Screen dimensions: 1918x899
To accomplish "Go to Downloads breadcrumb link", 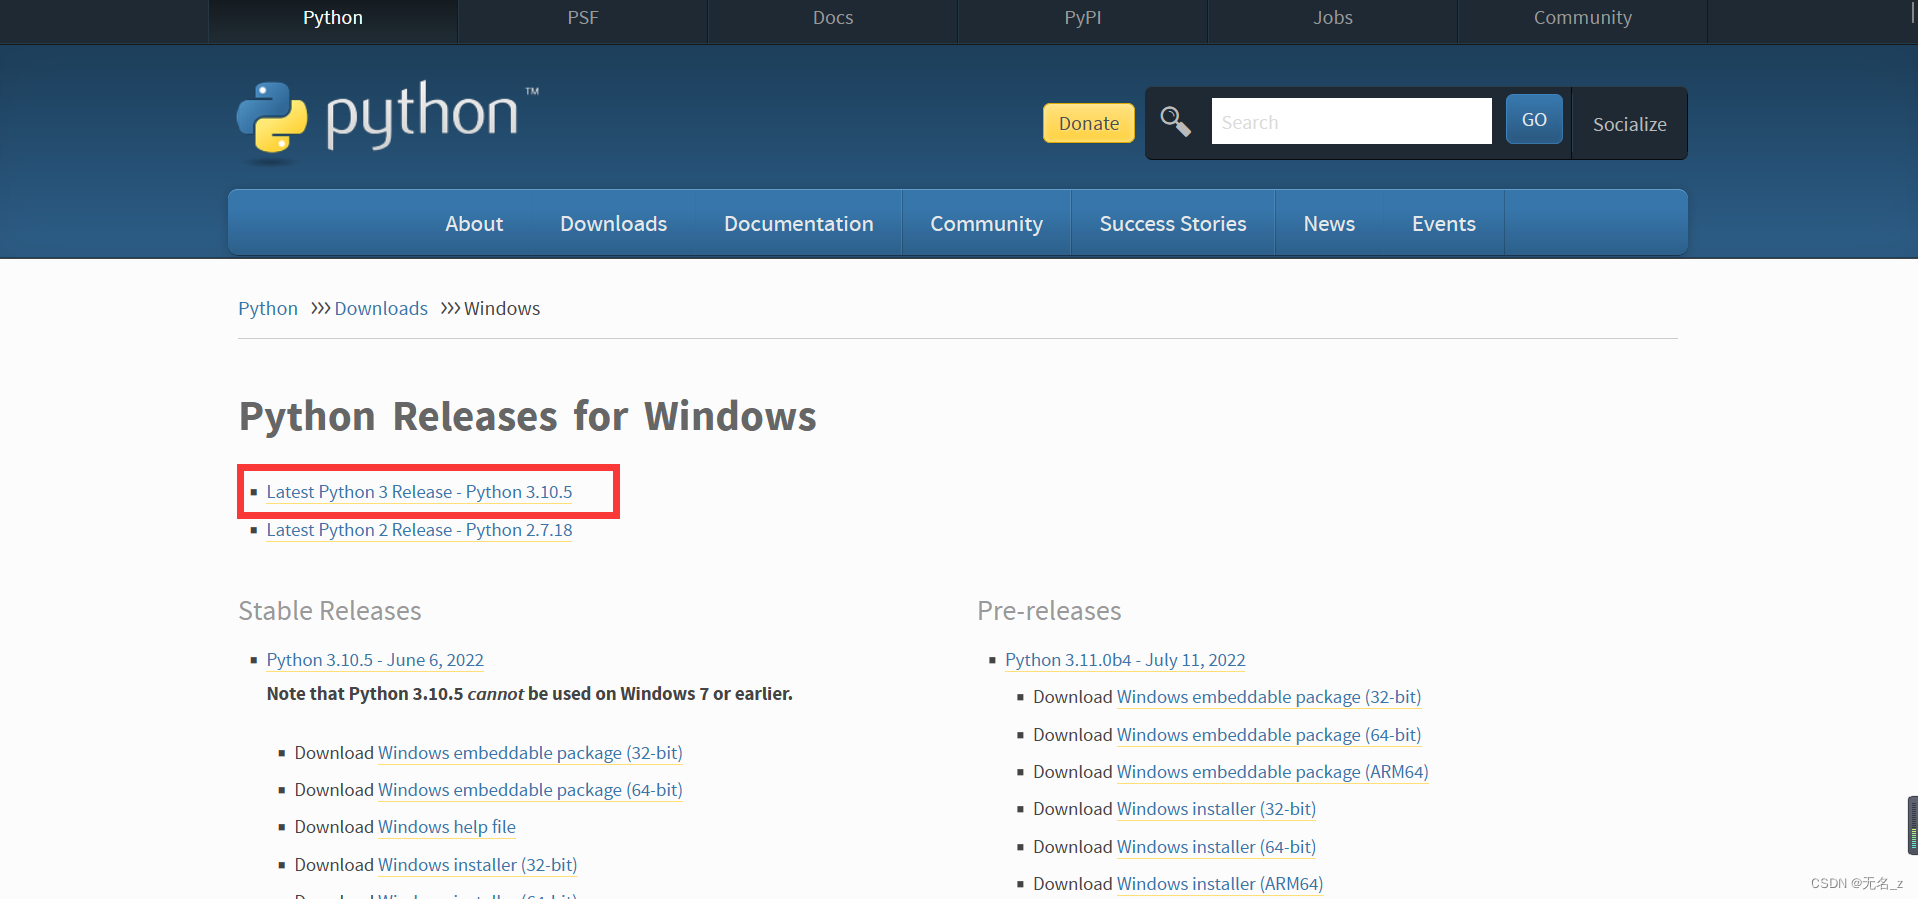I will pyautogui.click(x=381, y=308).
